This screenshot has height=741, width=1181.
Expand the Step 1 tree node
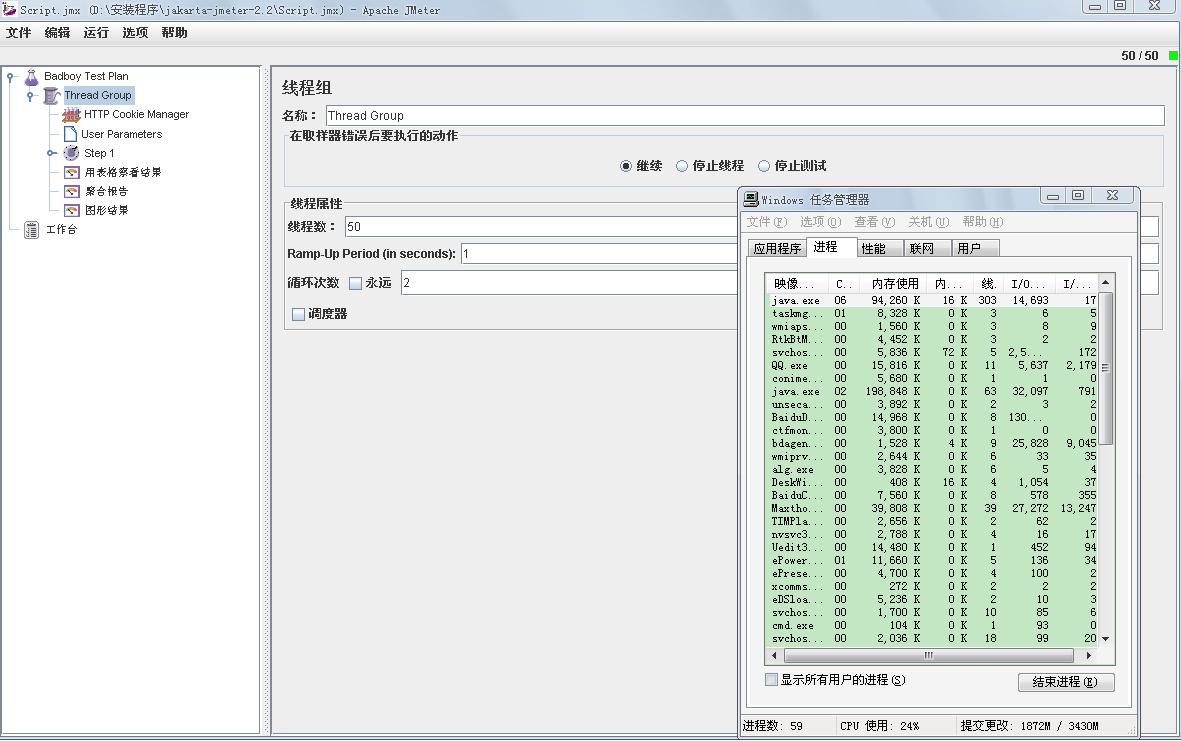pos(50,153)
